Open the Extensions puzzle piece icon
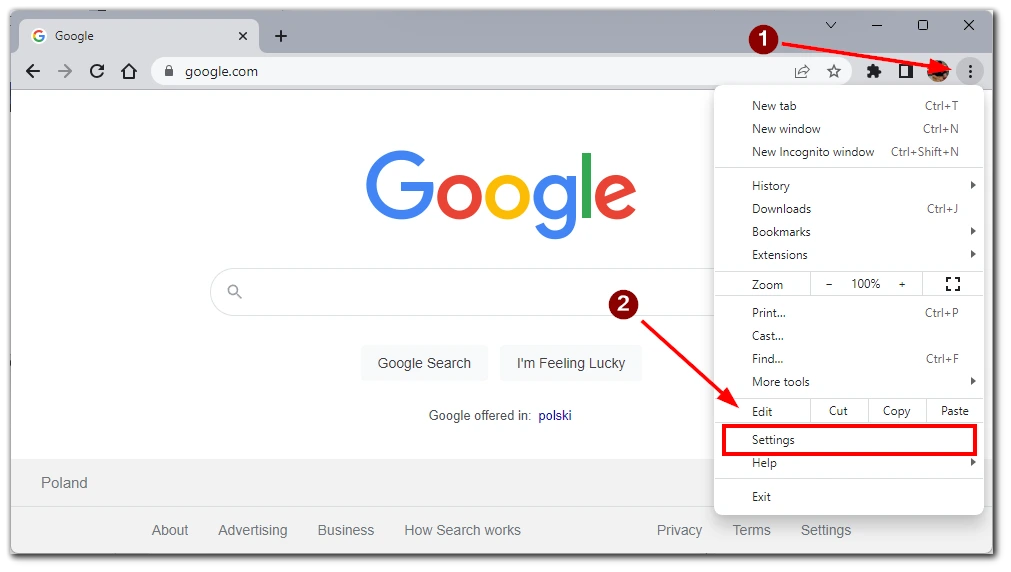The image size is (1011, 572). pos(874,72)
